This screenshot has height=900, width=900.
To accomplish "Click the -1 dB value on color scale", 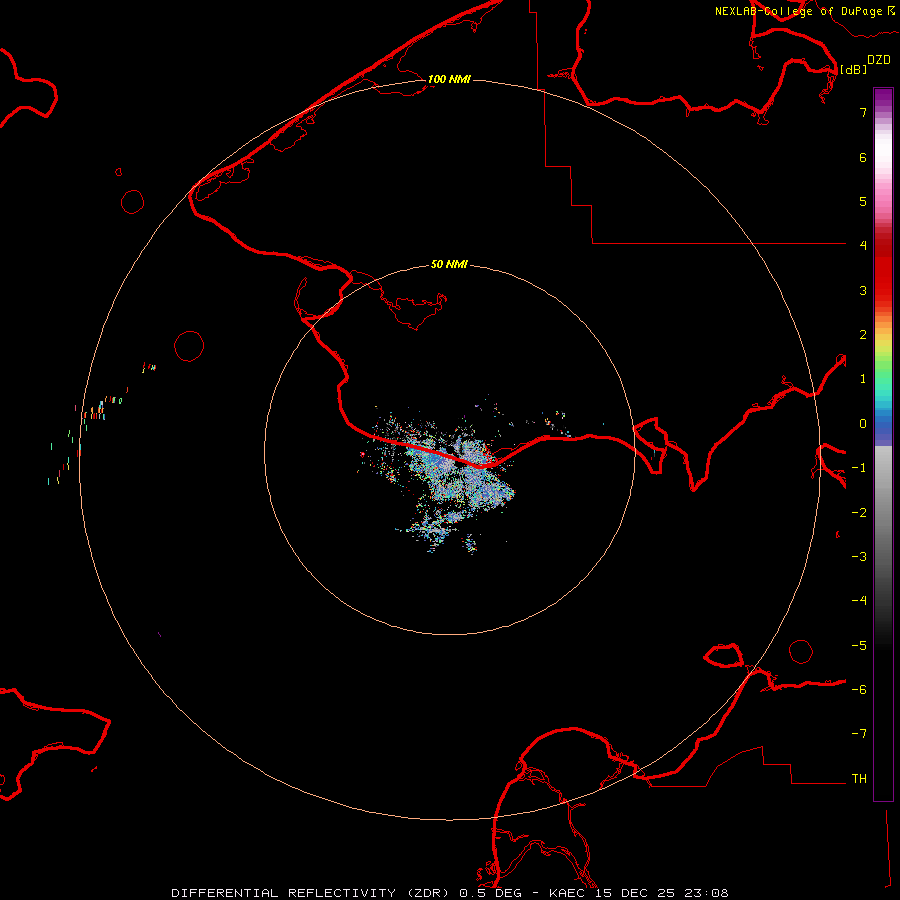I will 859,468.
